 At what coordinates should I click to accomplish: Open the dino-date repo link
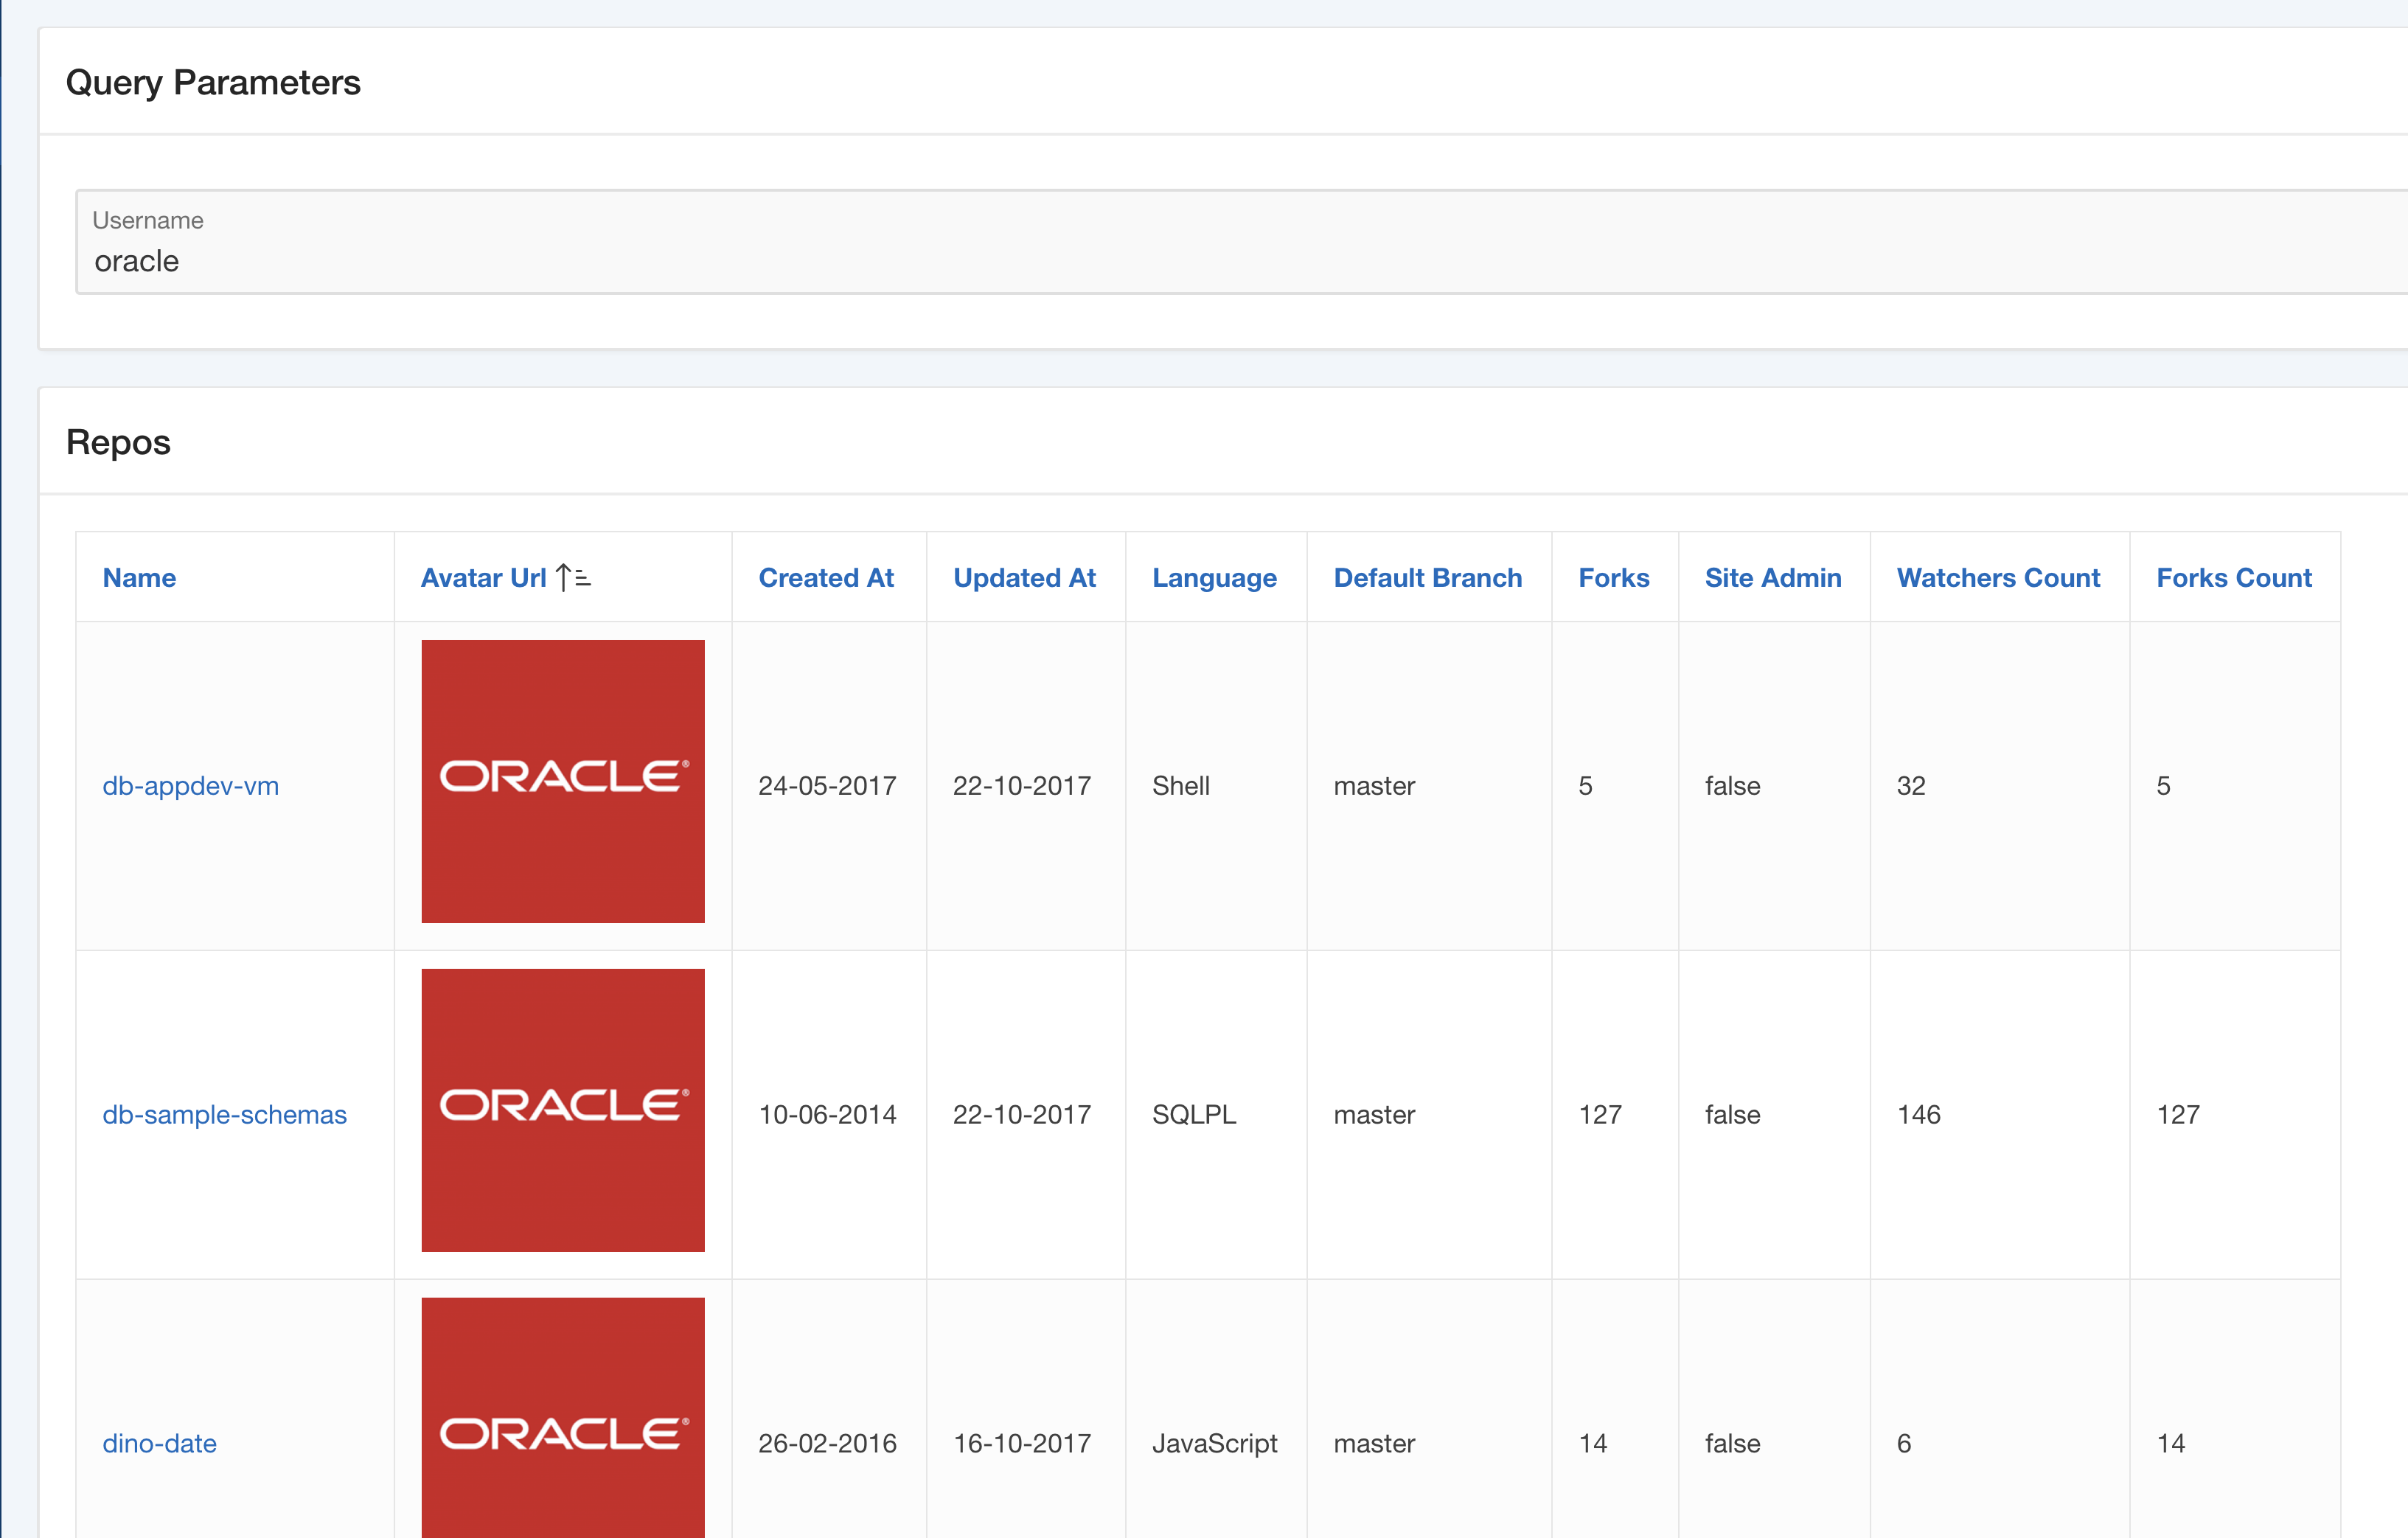pyautogui.click(x=159, y=1443)
